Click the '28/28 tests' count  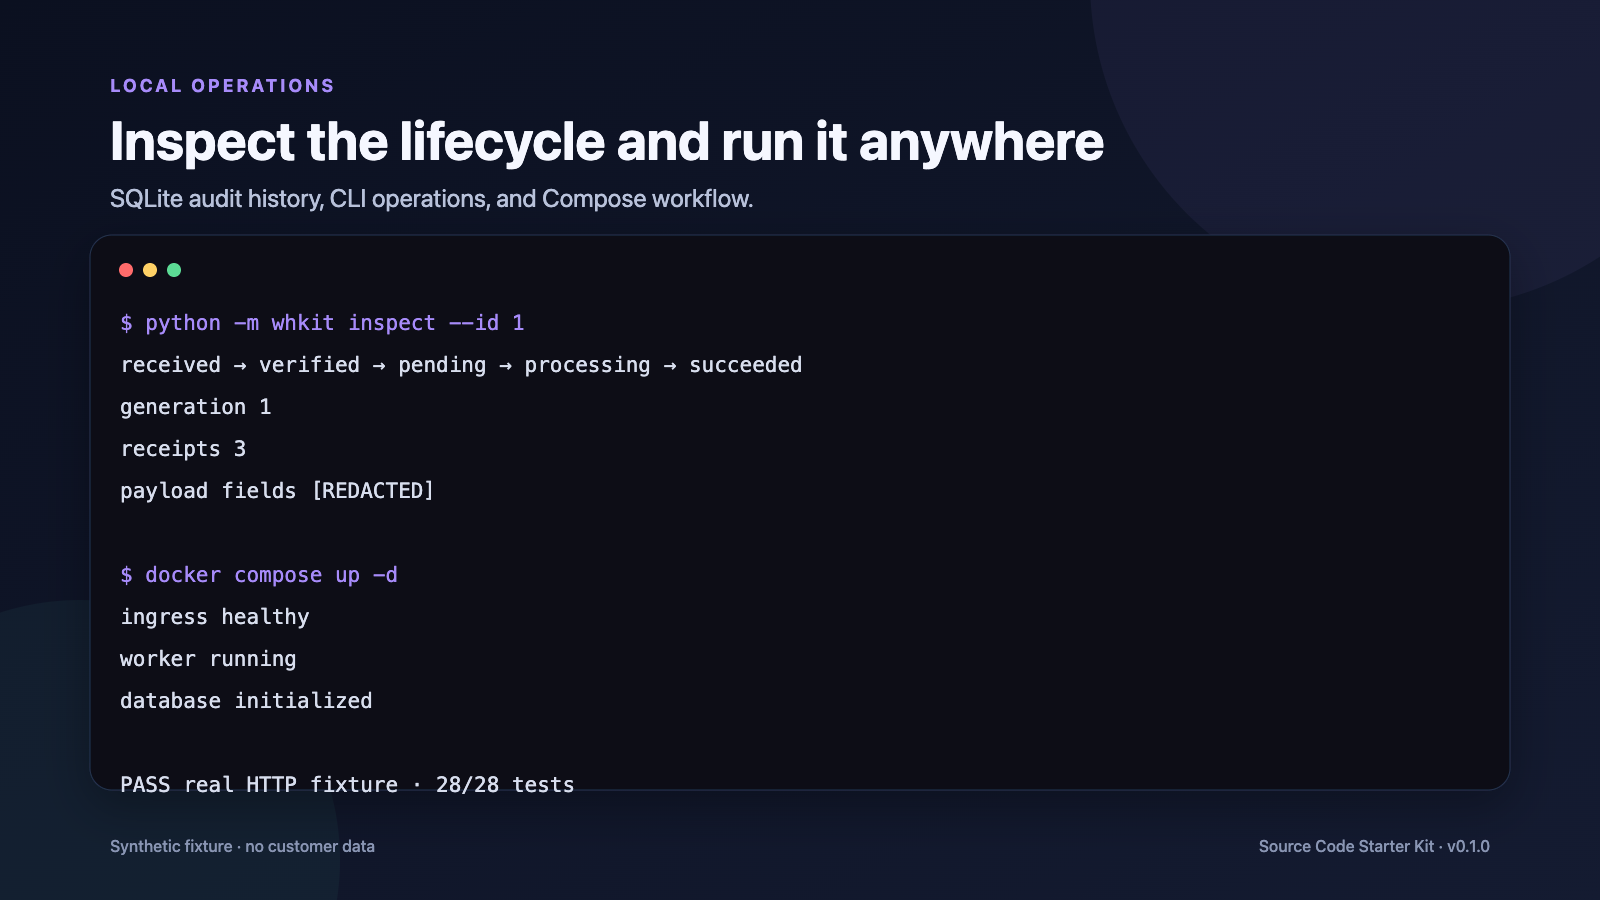point(505,784)
